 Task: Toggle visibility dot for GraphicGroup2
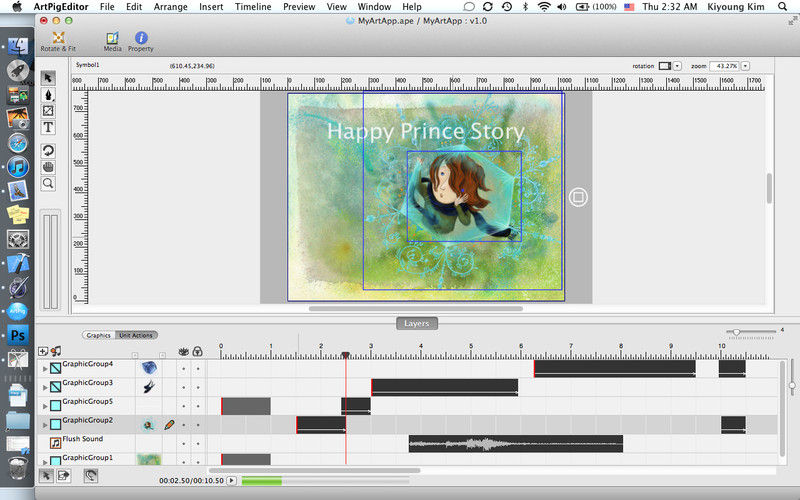click(184, 425)
